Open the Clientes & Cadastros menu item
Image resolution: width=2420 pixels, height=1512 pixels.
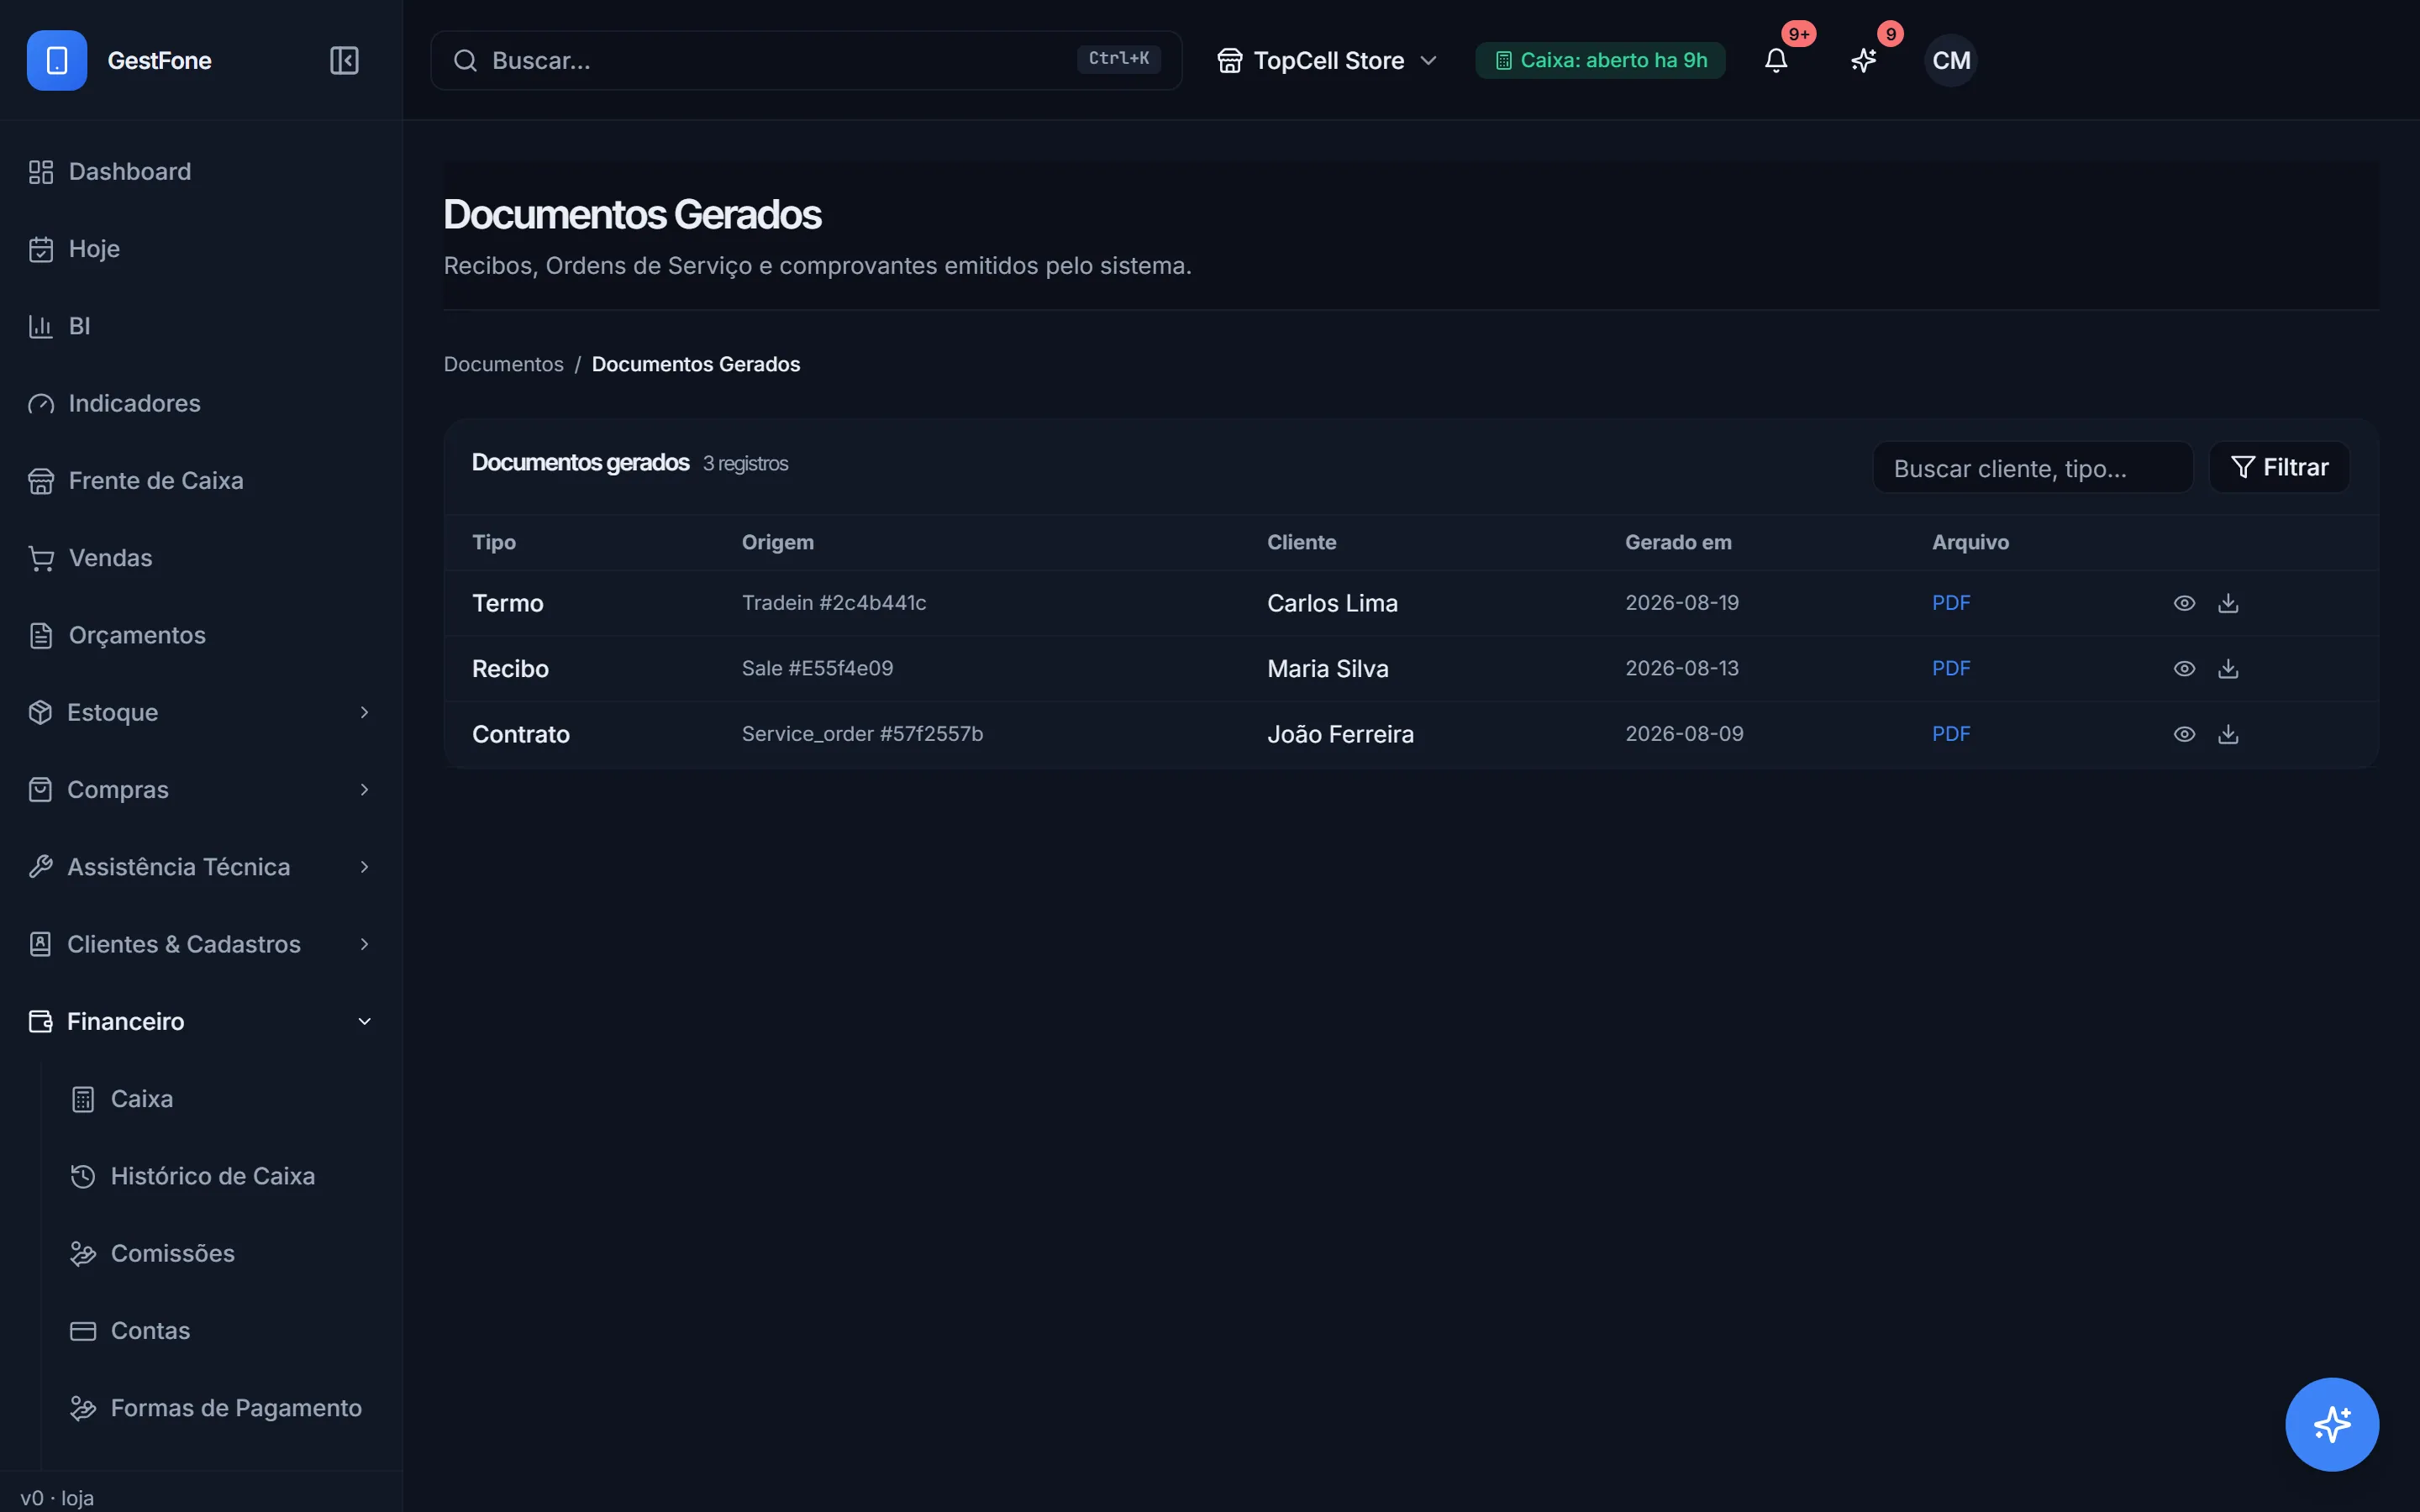pos(201,944)
